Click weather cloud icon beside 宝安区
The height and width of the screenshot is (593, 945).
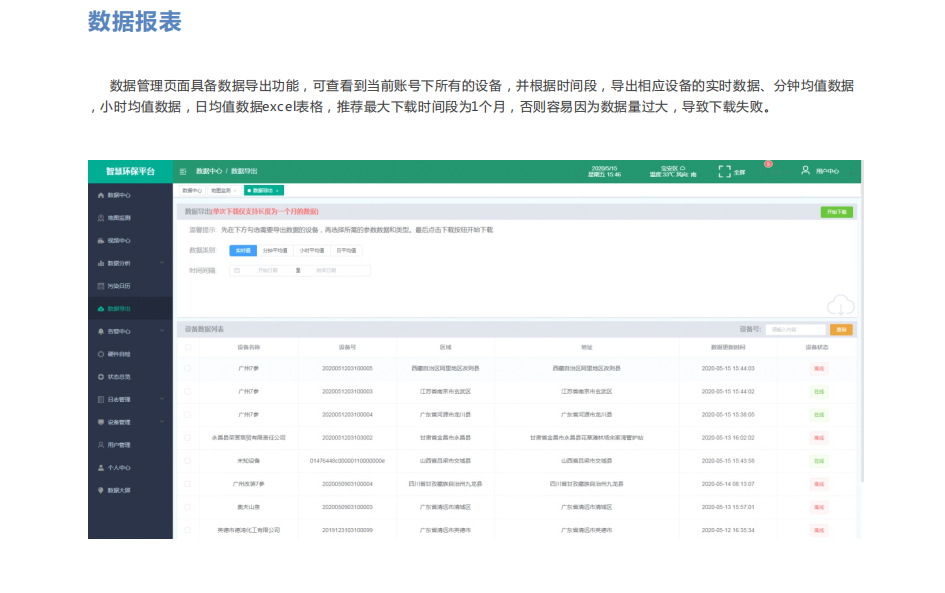(x=682, y=168)
